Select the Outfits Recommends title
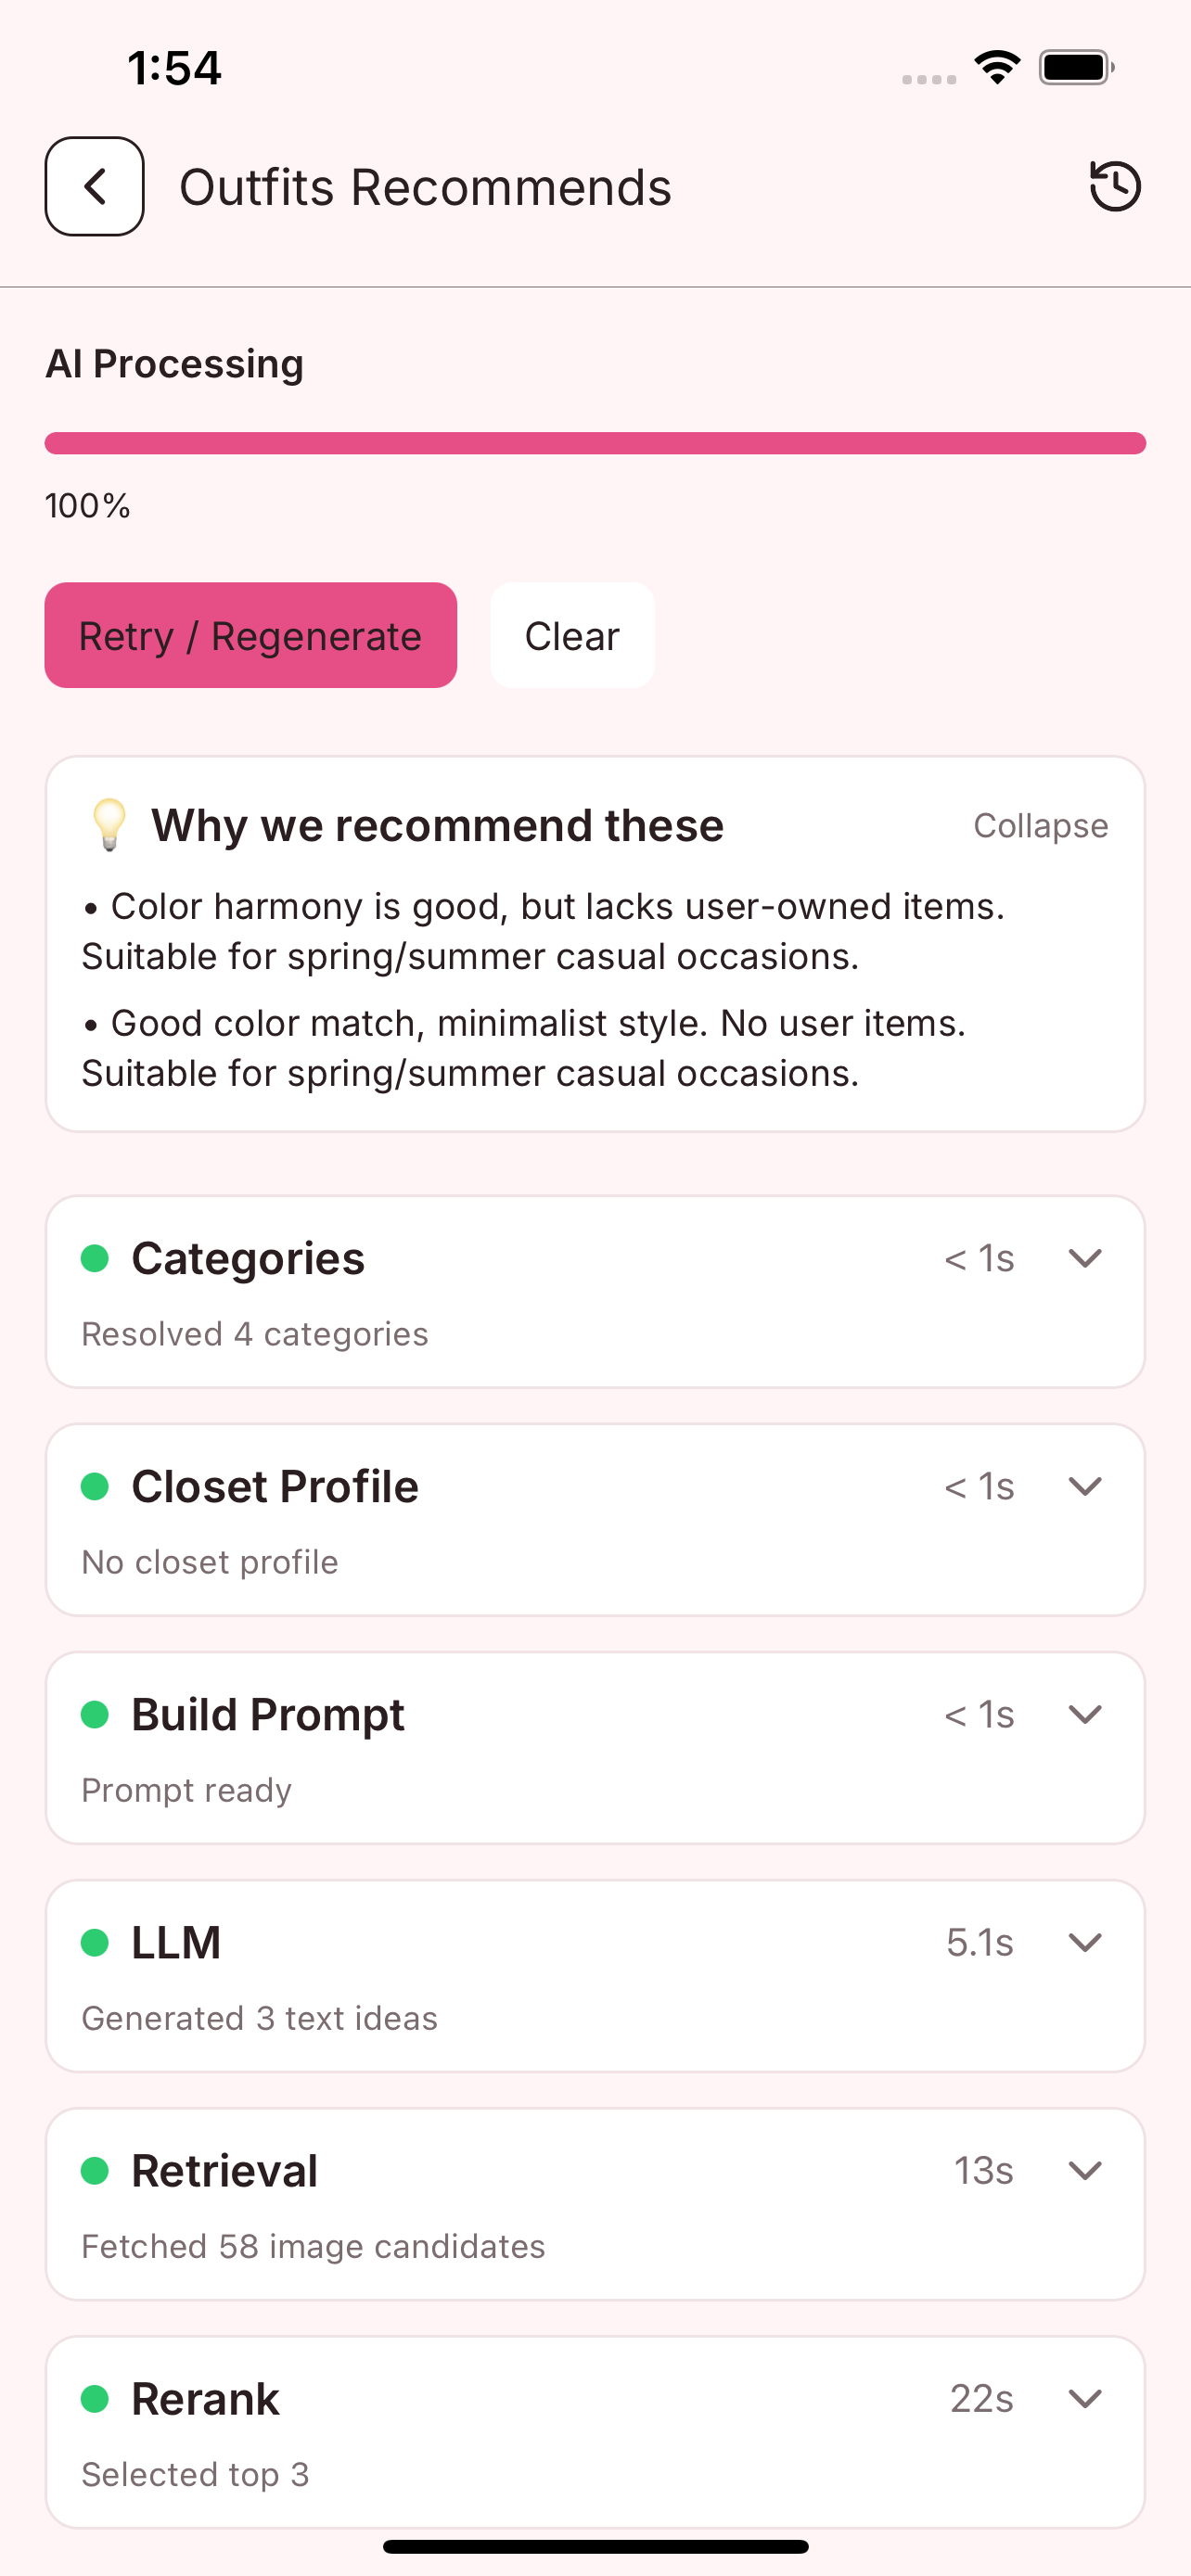The width and height of the screenshot is (1191, 2576). click(425, 186)
